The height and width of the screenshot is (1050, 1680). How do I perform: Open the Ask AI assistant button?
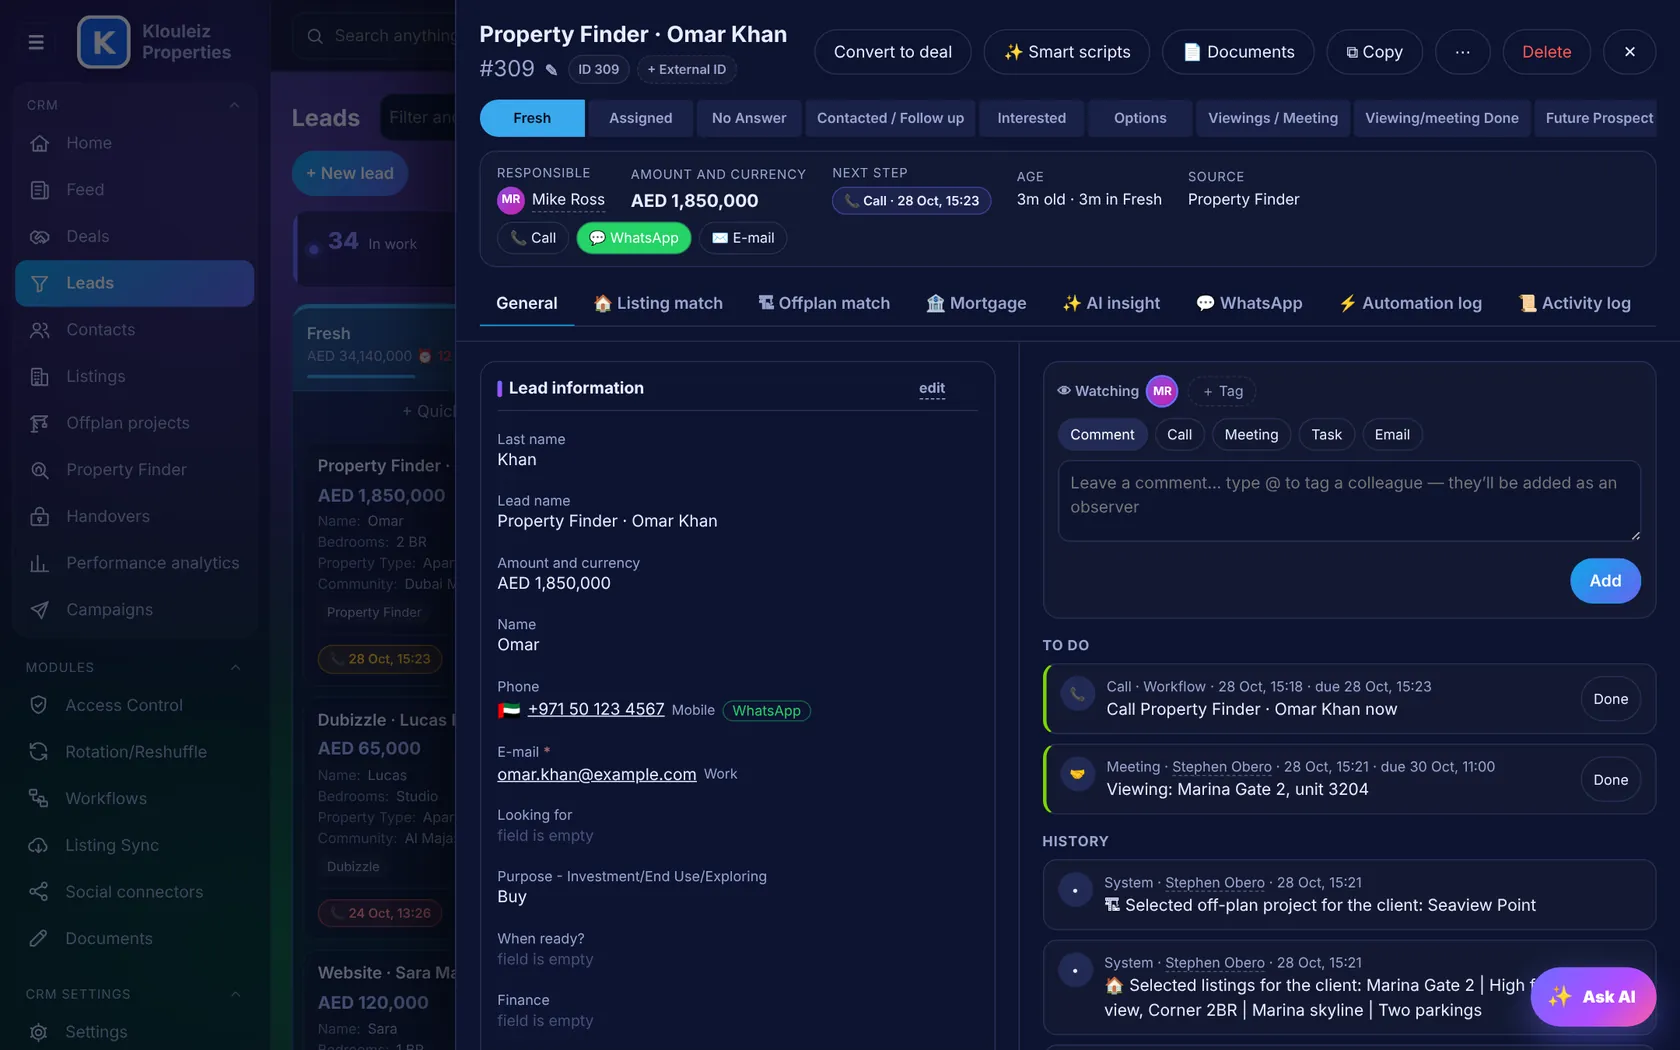1593,996
